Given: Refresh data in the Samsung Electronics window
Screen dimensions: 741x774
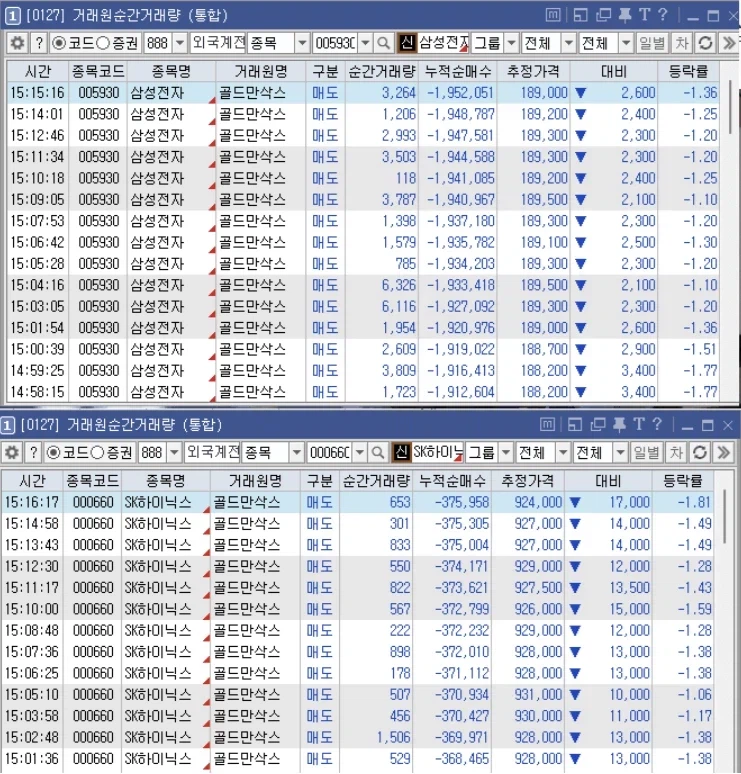Looking at the screenshot, I should (x=705, y=43).
